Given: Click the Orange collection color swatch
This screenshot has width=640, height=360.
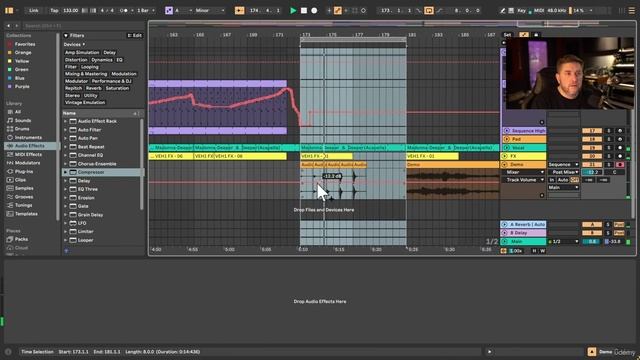Looking at the screenshot, I should coord(10,53).
